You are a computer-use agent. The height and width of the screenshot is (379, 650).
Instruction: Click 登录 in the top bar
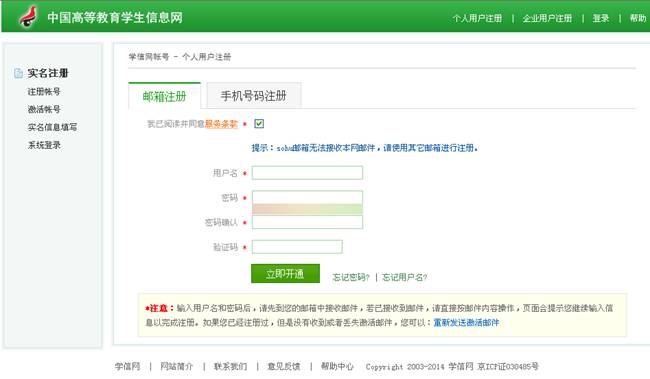601,18
